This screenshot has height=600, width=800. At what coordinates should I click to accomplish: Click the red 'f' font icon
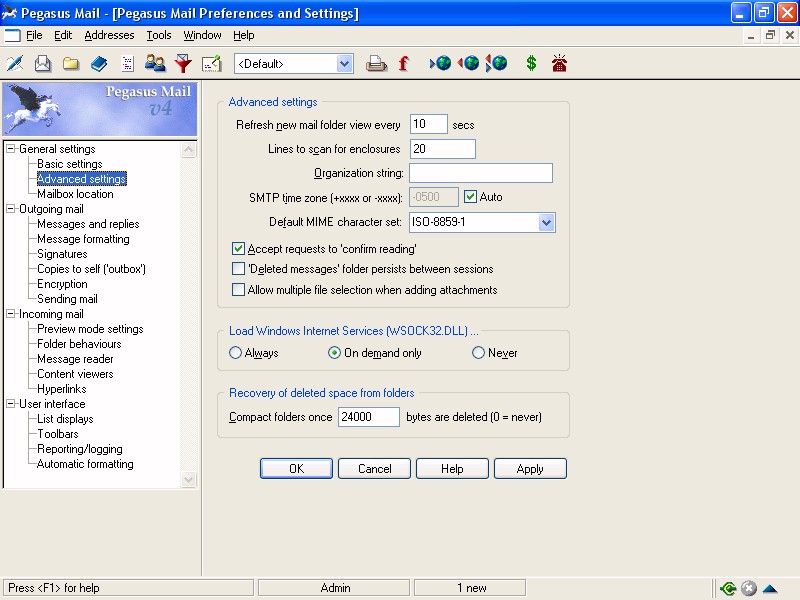404,64
